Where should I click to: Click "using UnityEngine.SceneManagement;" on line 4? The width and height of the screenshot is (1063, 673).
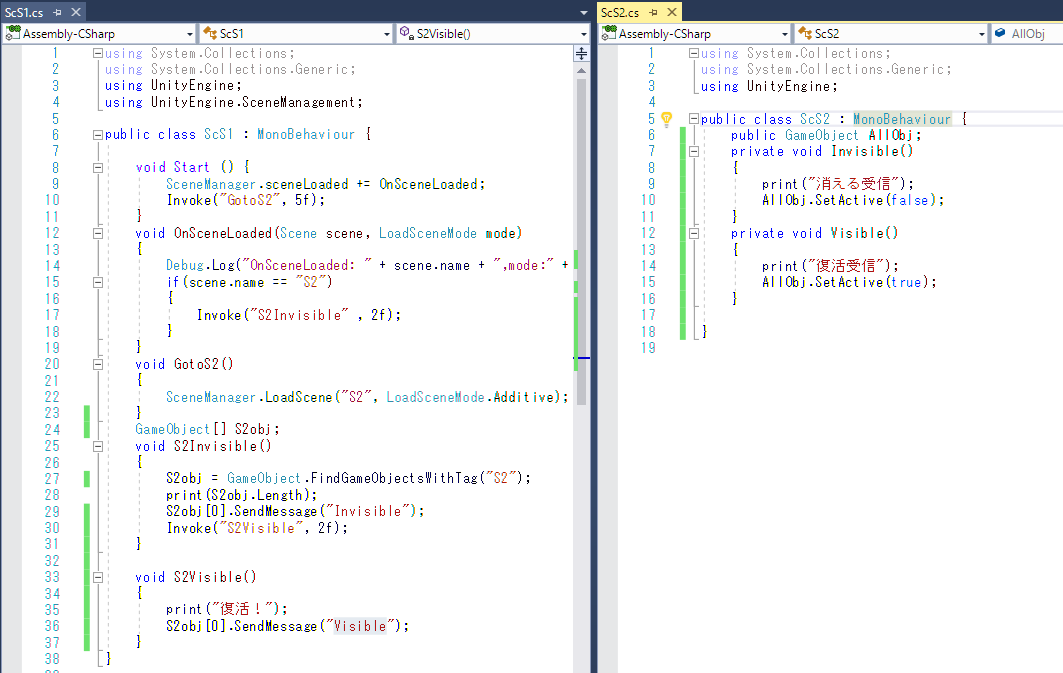coord(234,102)
